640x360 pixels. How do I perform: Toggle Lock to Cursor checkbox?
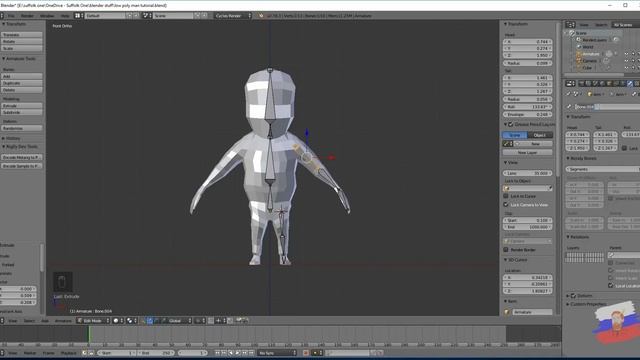click(x=506, y=196)
